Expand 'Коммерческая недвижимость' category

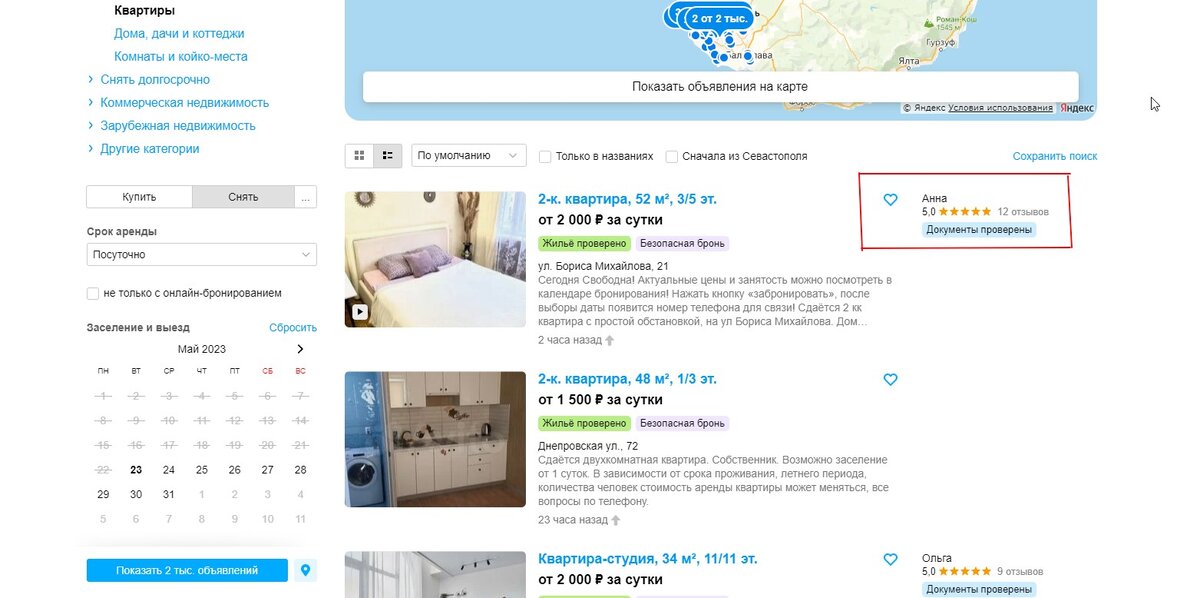(184, 102)
